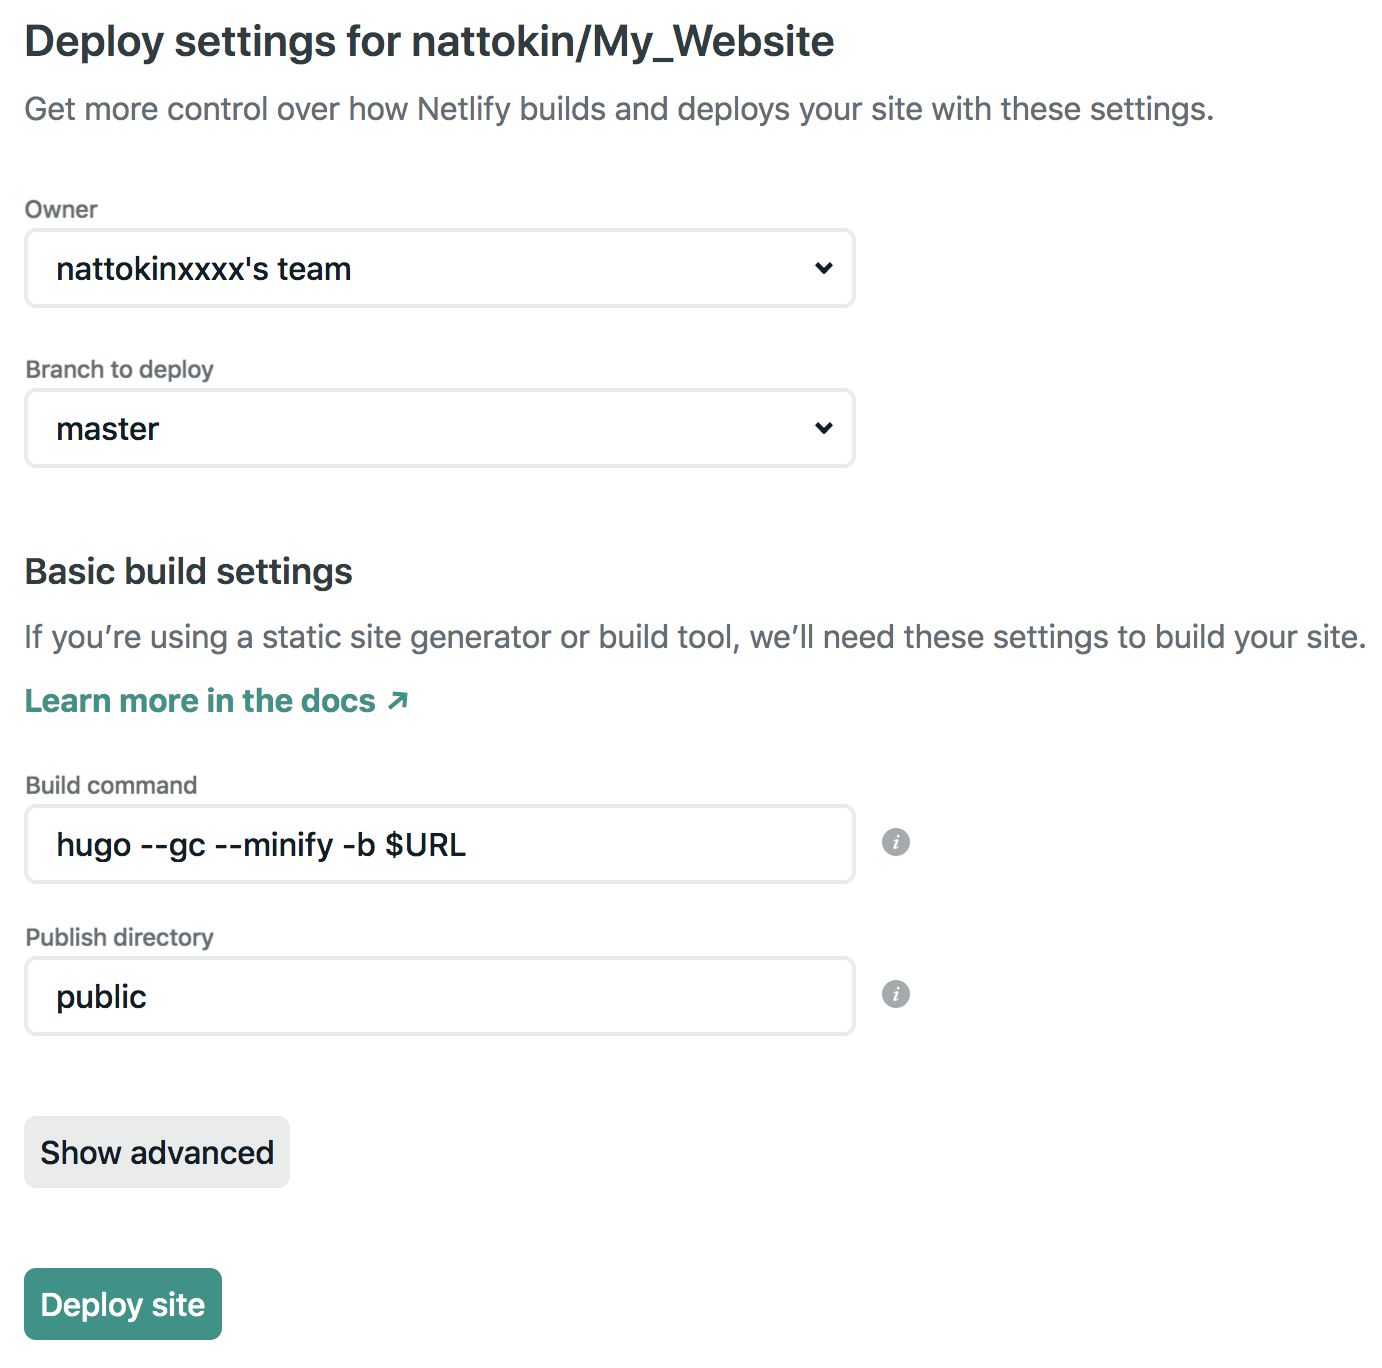Open the Learn more in the docs link

click(x=200, y=701)
